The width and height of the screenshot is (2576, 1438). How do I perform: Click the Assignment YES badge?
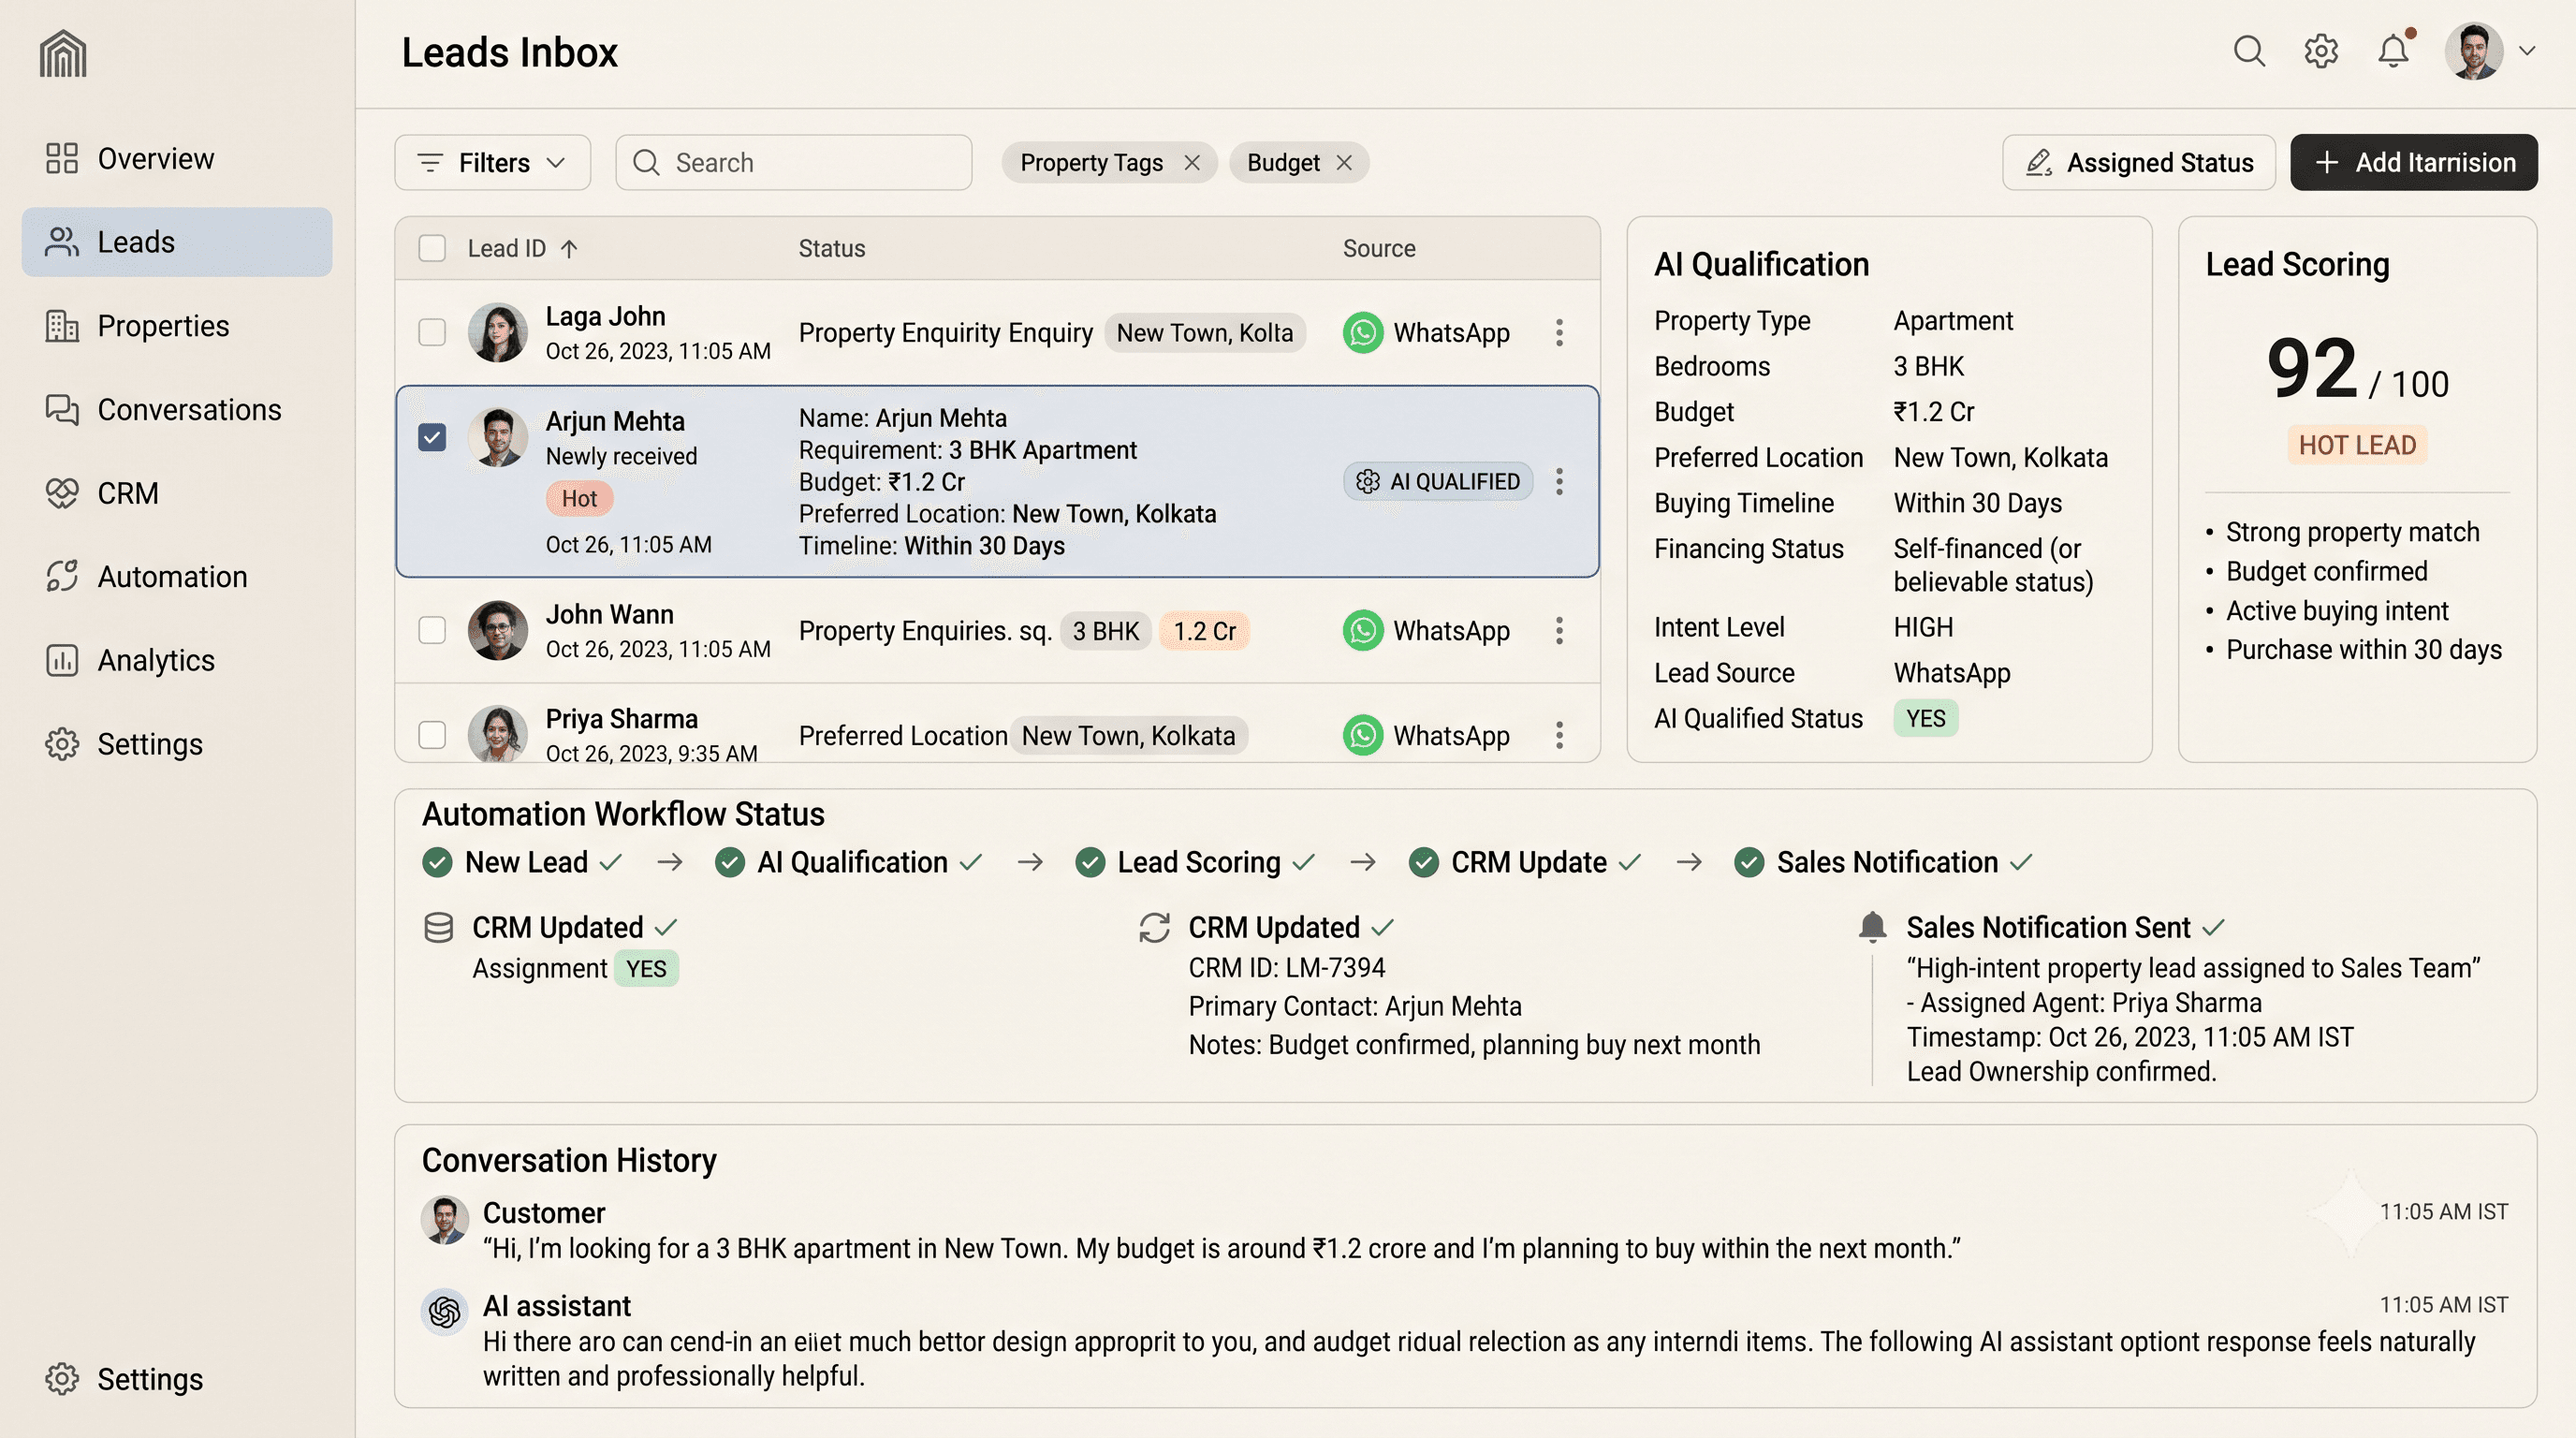pos(646,968)
